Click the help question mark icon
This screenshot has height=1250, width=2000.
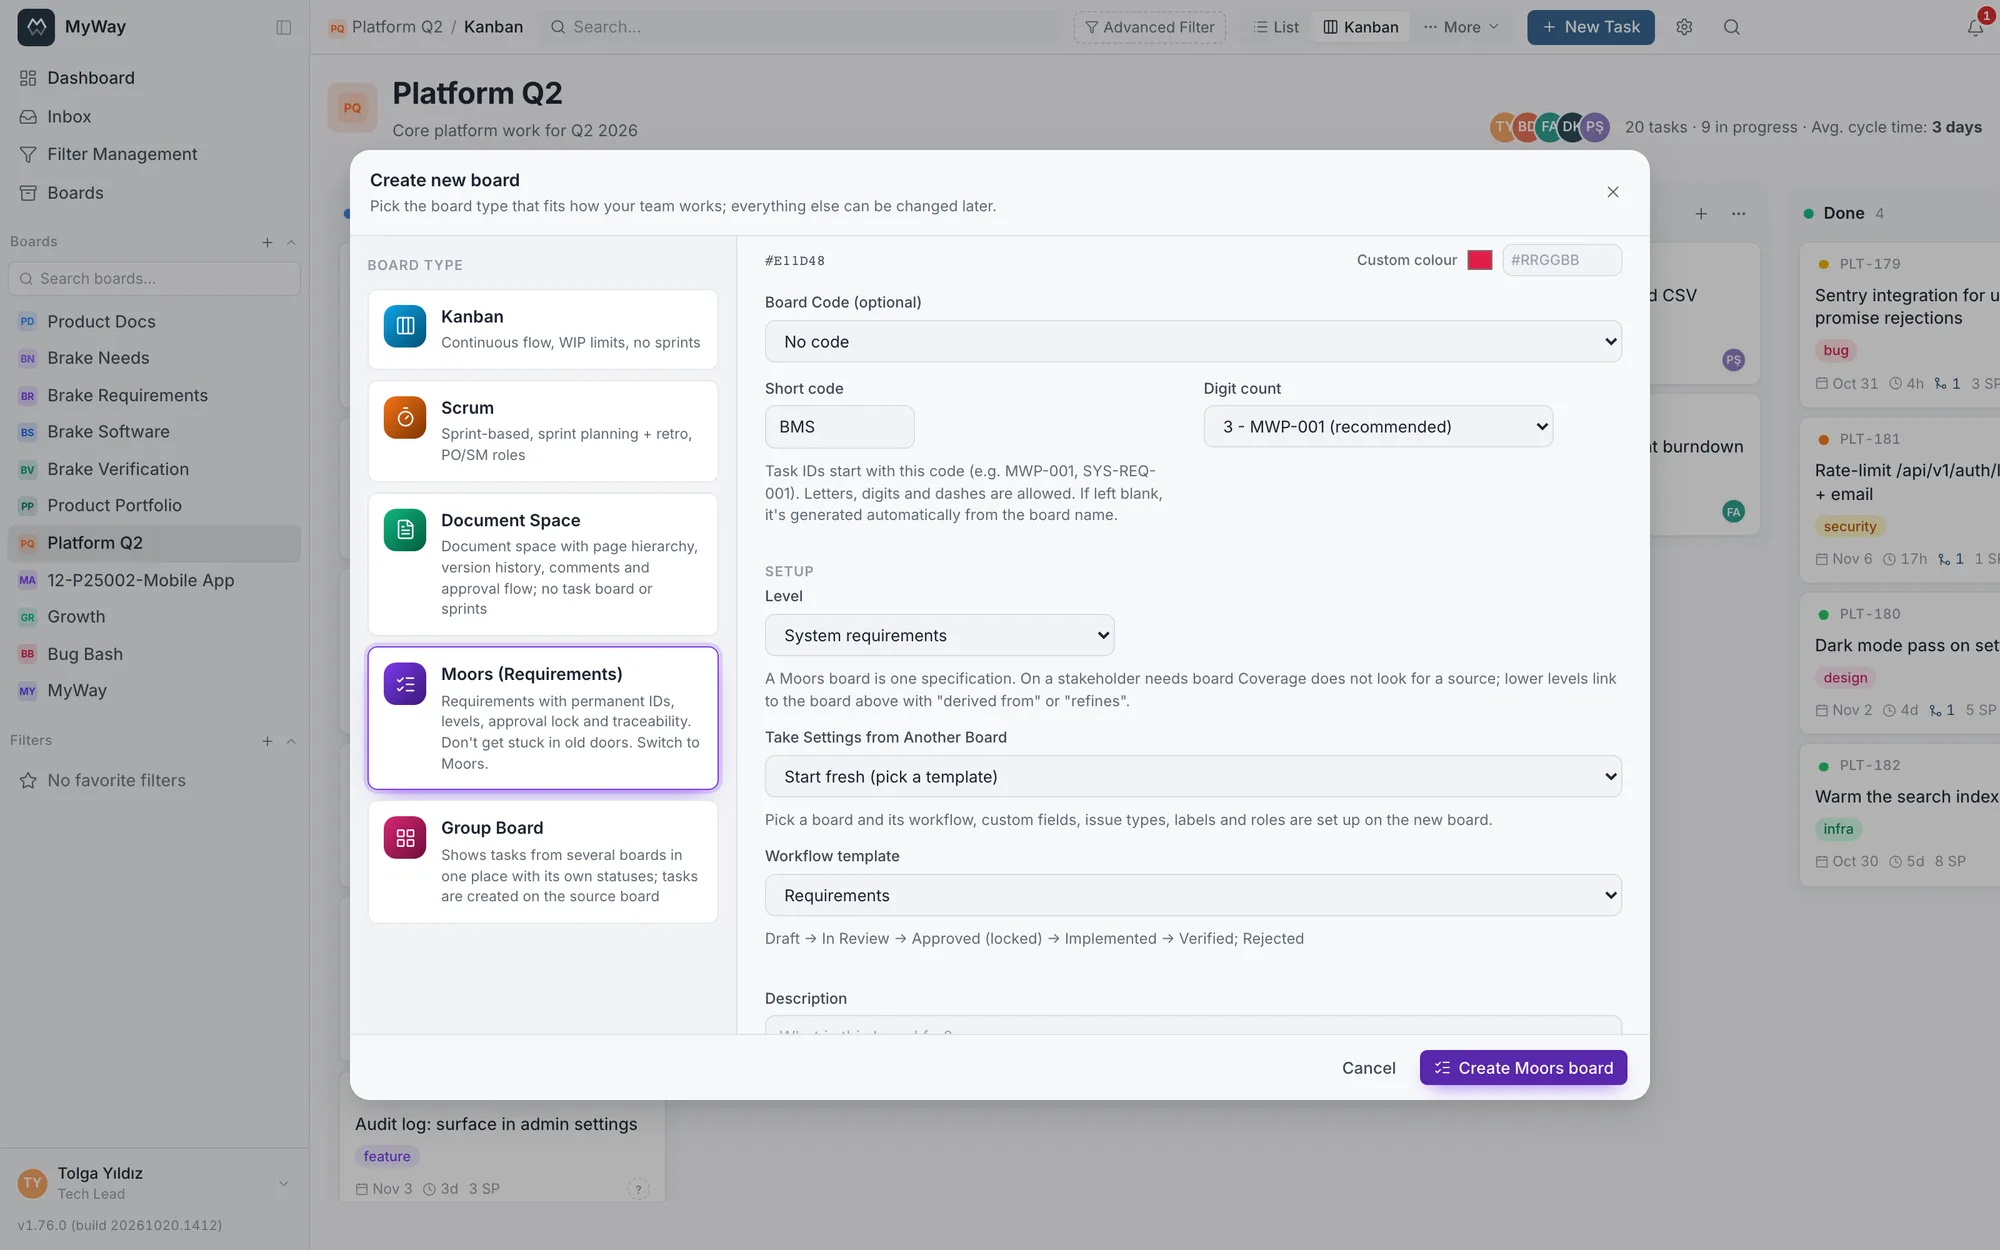[x=638, y=1189]
